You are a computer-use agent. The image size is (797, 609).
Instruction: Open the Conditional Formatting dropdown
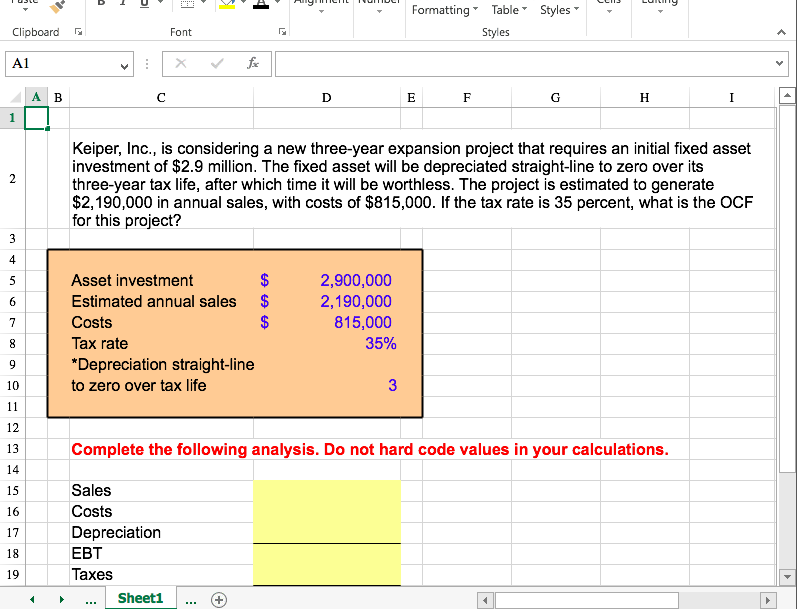(x=445, y=10)
